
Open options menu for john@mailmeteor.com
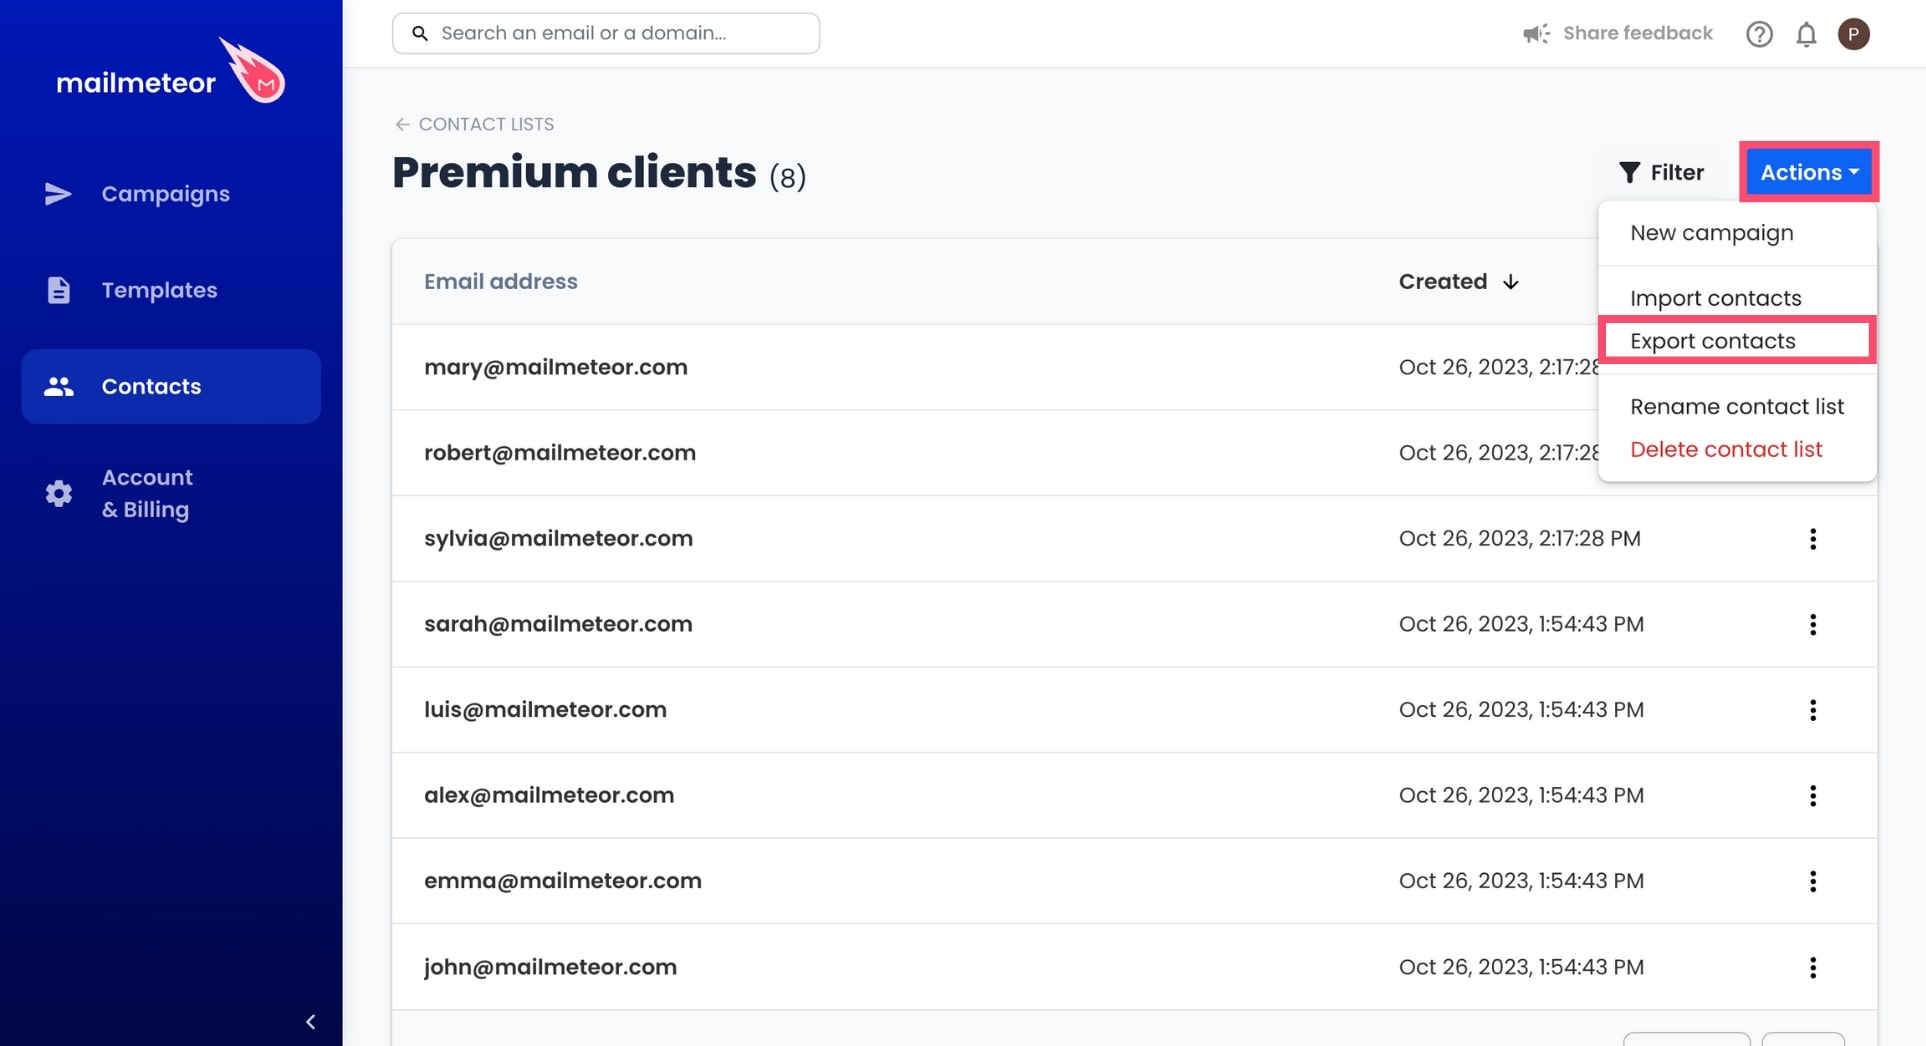click(1812, 967)
